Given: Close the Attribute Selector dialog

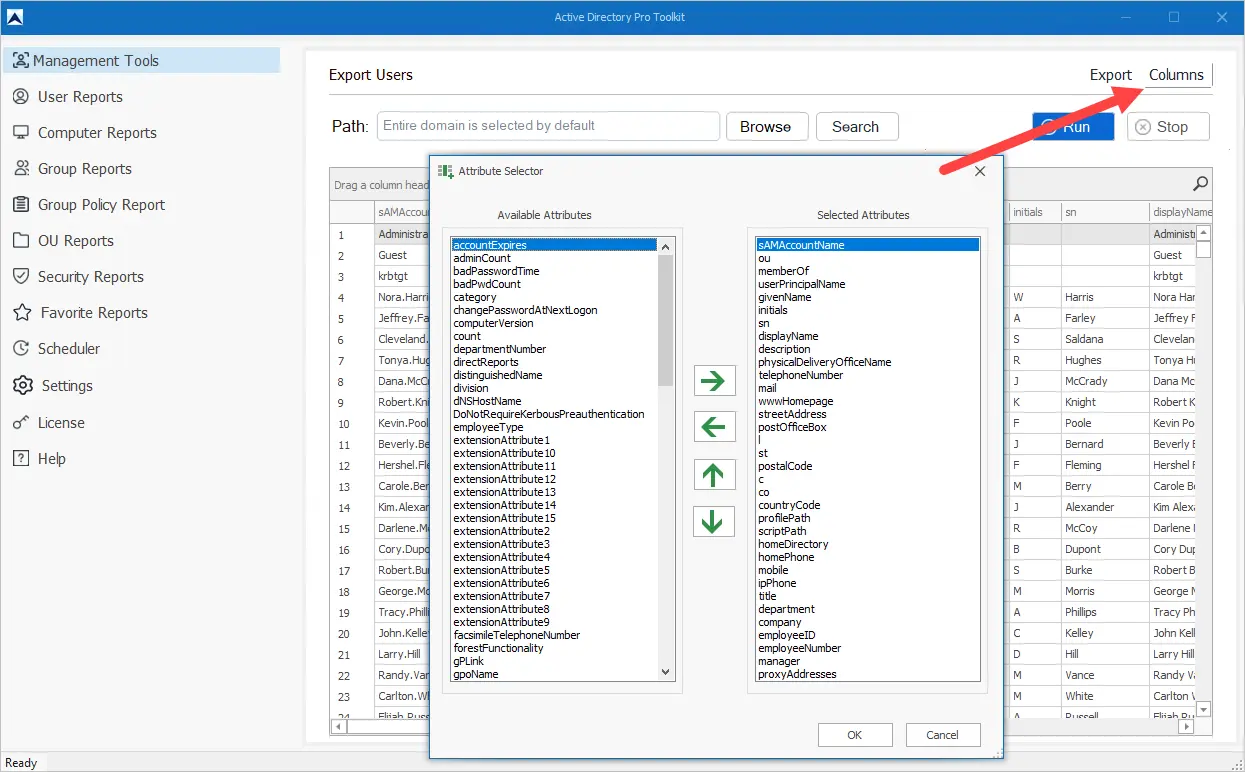Looking at the screenshot, I should (980, 171).
